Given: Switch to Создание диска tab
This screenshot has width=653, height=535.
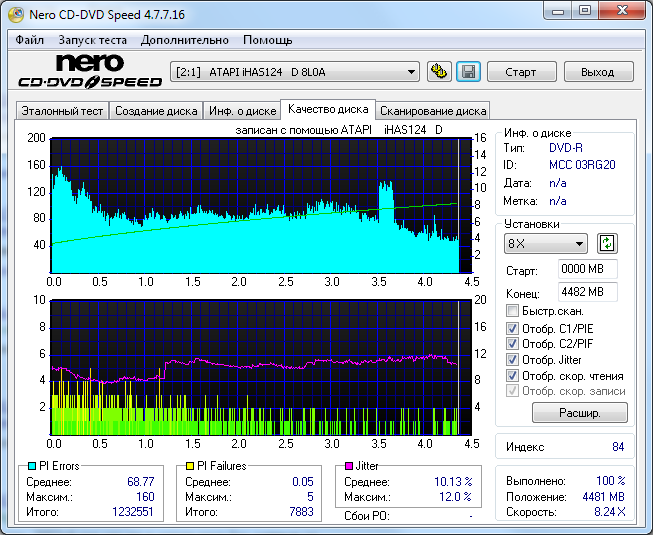Looking at the screenshot, I should (156, 111).
